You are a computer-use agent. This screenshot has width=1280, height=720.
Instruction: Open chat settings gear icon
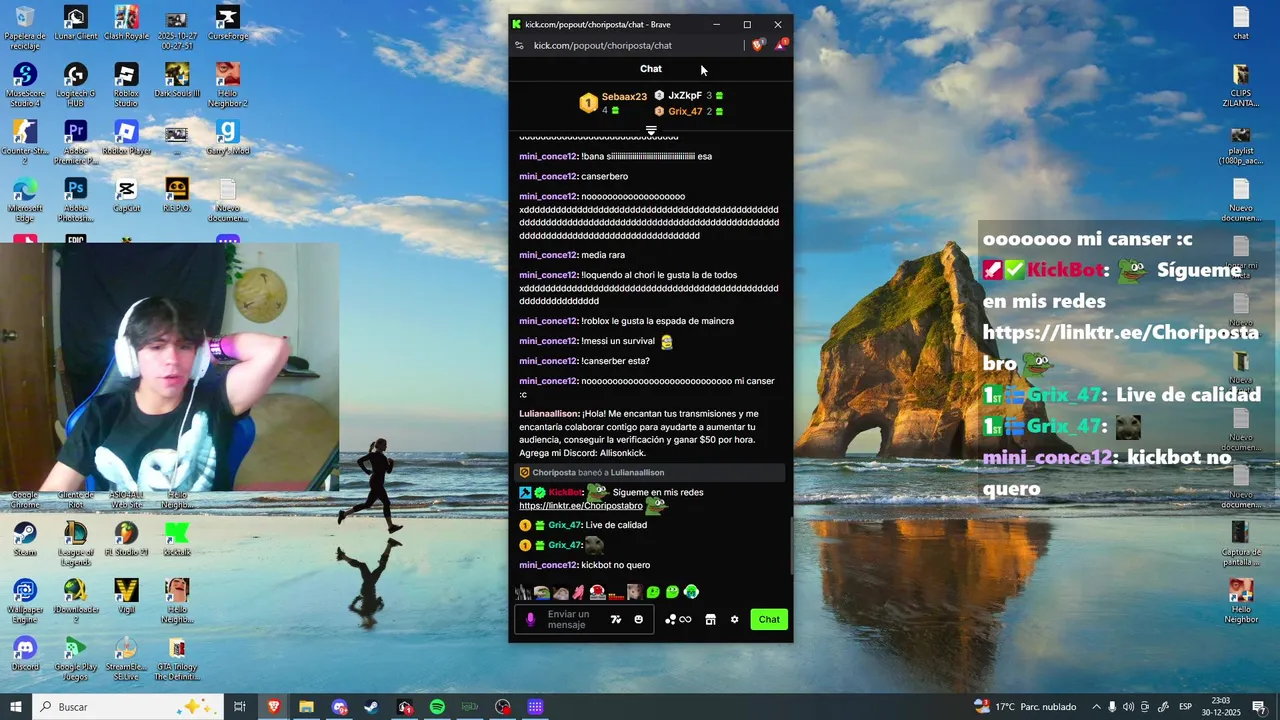tap(734, 619)
